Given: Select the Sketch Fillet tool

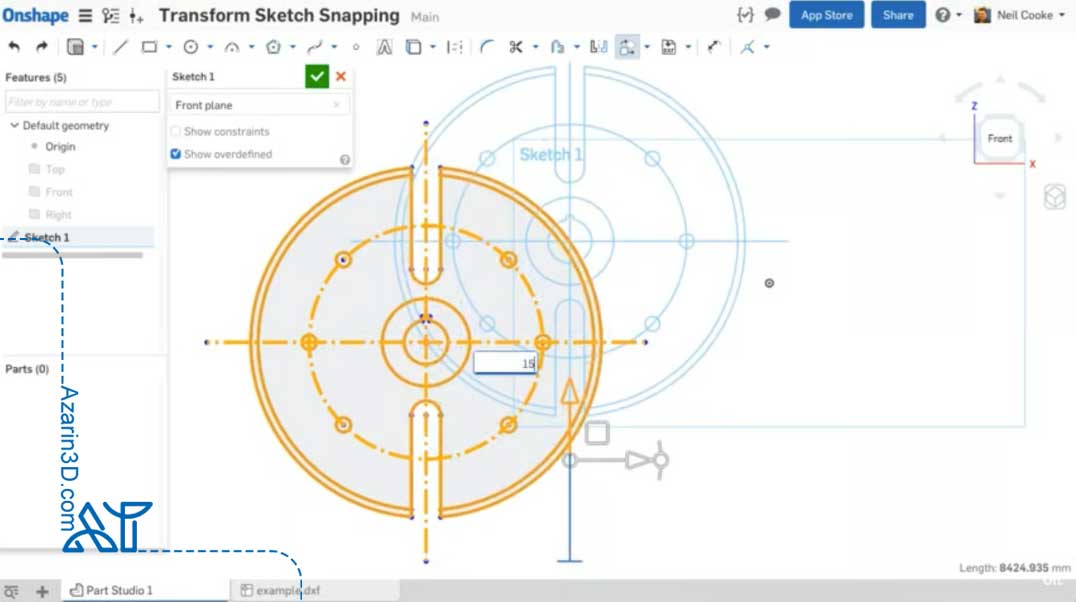Looking at the screenshot, I should pos(487,47).
